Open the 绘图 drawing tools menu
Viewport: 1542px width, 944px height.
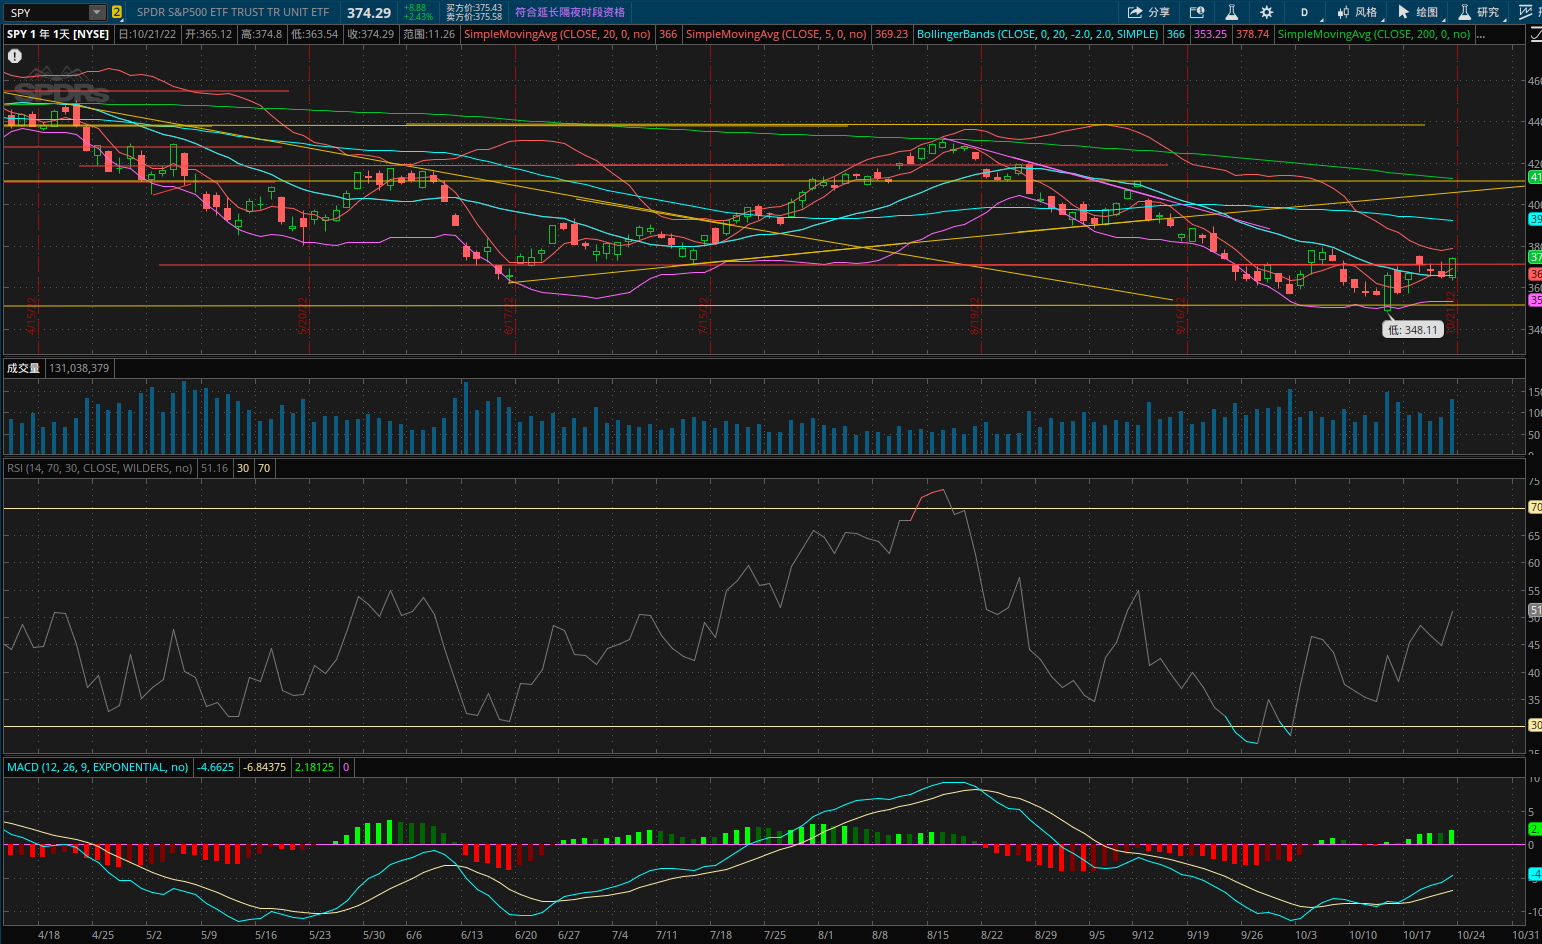[1418, 12]
